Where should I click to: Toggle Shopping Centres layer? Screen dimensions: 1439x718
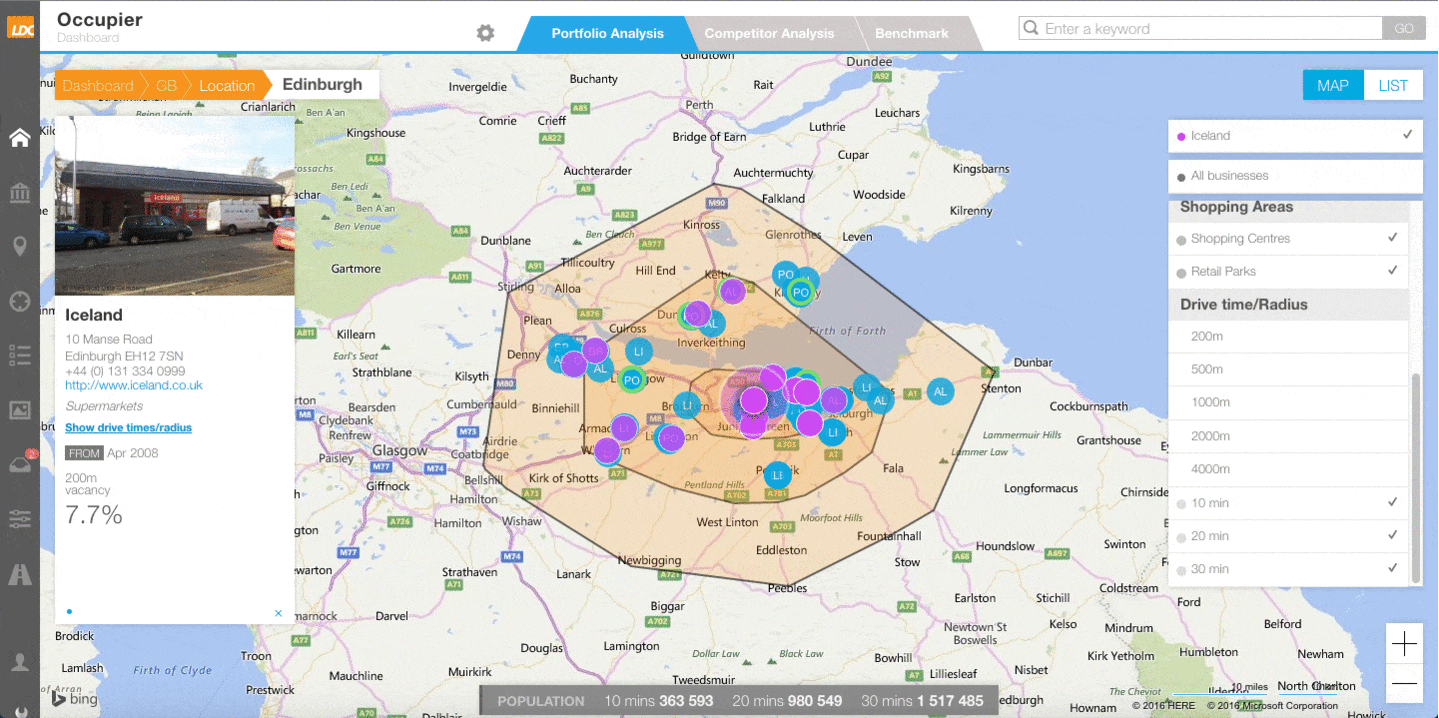tap(1289, 239)
